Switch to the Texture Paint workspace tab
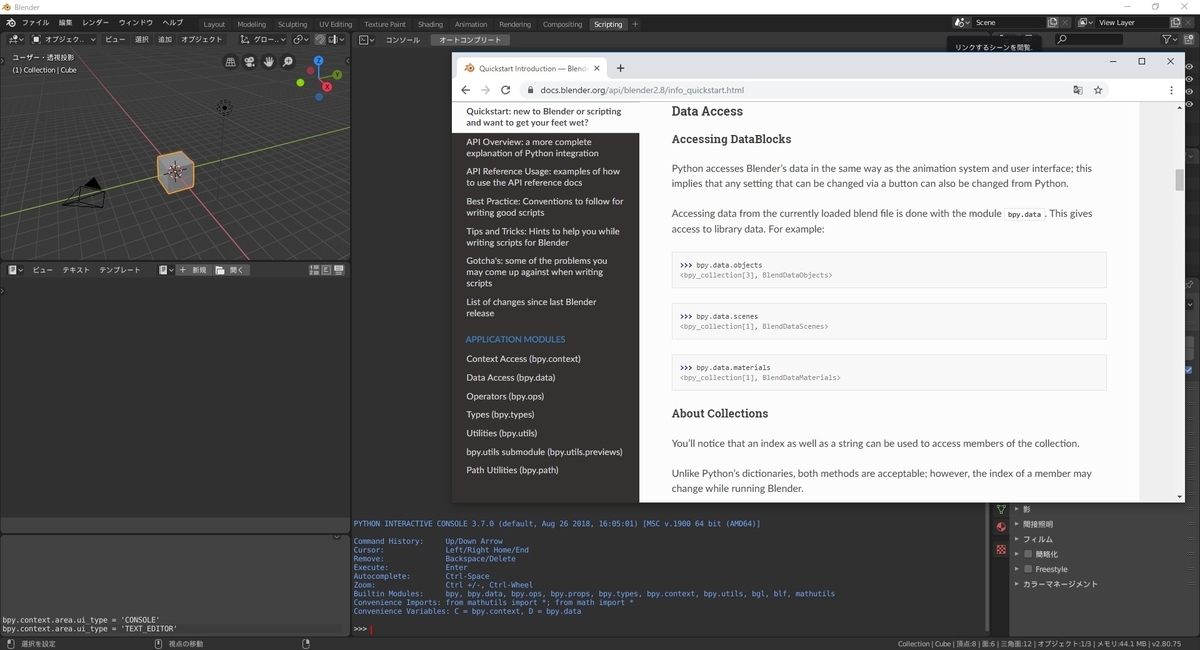This screenshot has width=1200, height=650. [x=385, y=24]
